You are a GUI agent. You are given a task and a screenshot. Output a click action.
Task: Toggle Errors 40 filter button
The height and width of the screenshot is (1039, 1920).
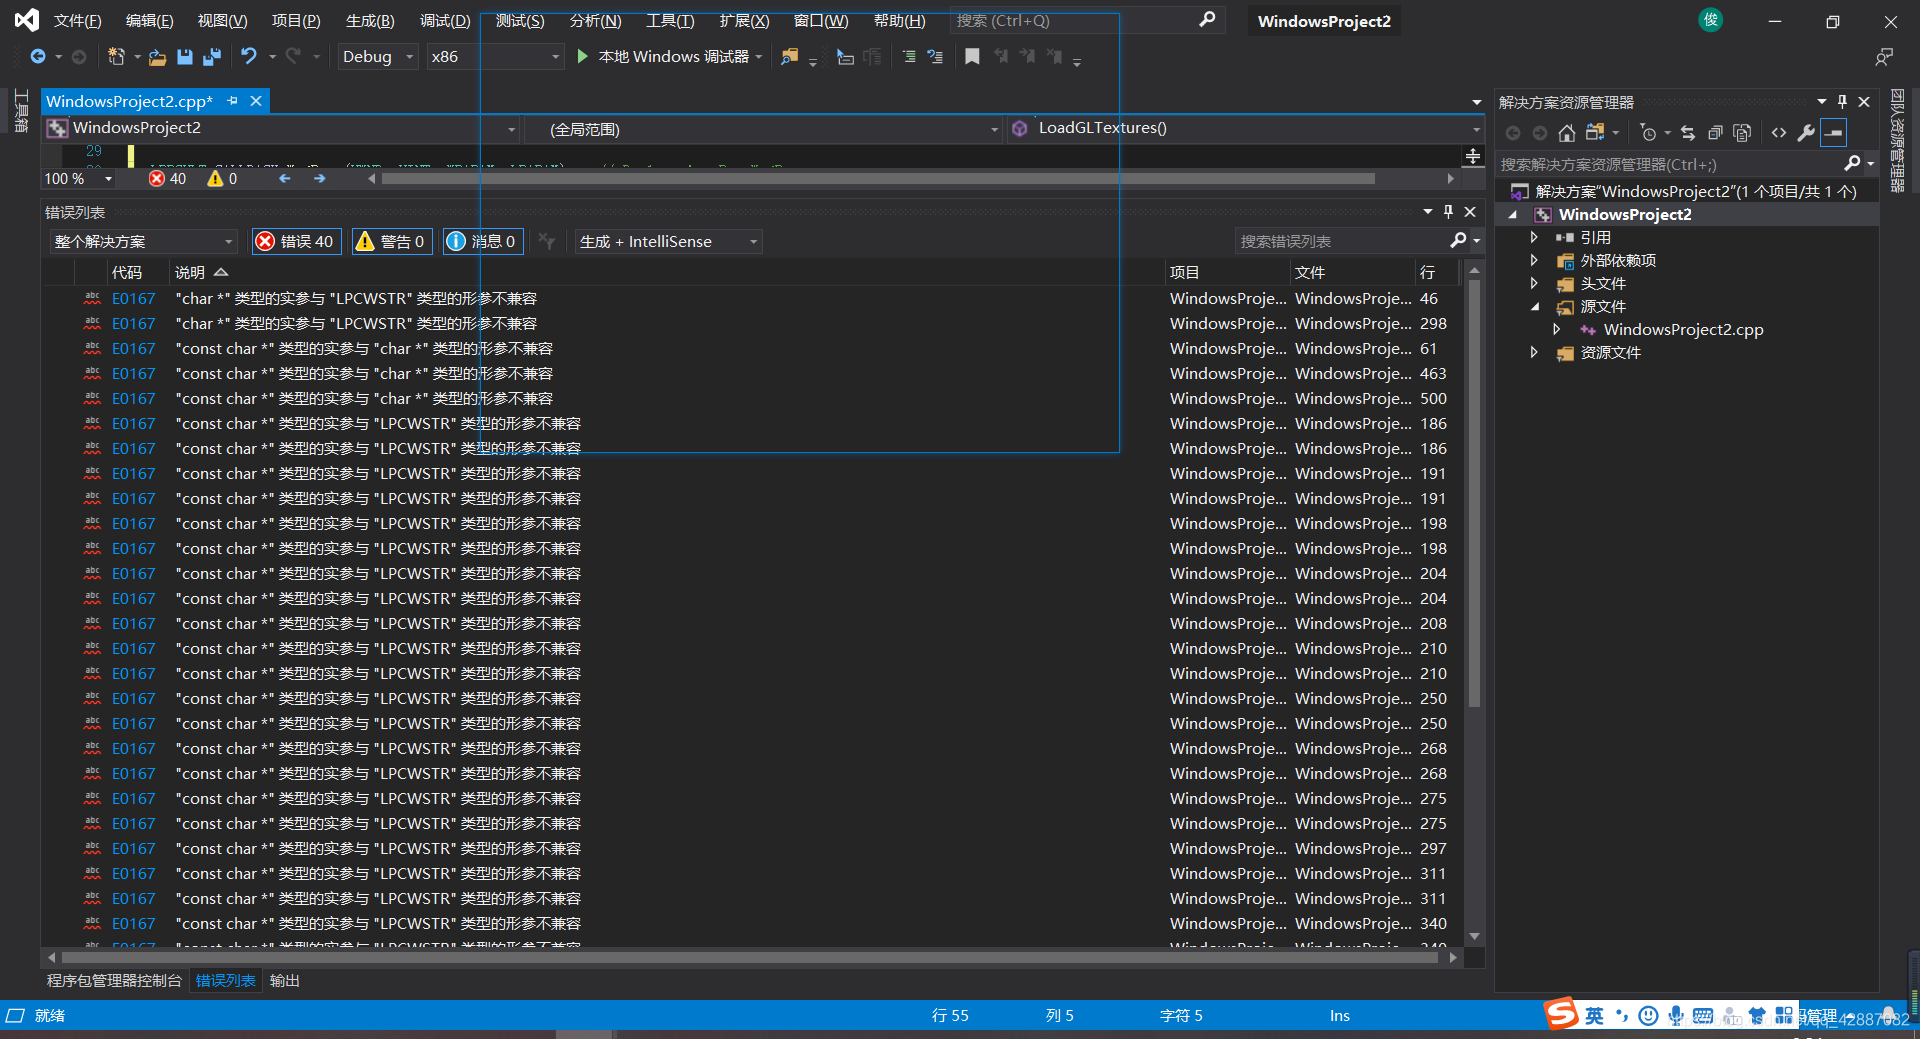click(x=296, y=242)
